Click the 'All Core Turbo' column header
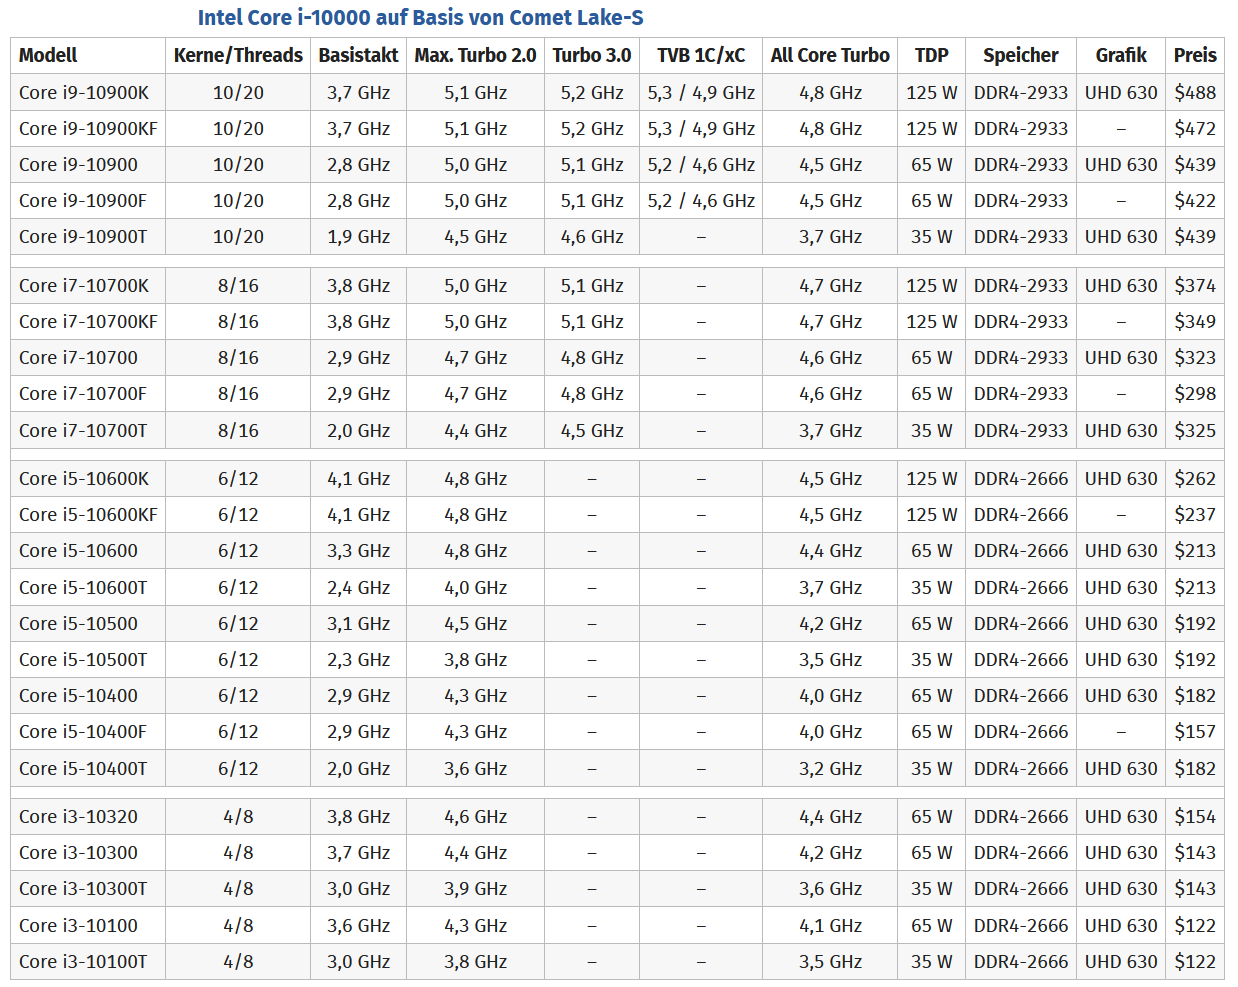1238x987 pixels. [830, 56]
